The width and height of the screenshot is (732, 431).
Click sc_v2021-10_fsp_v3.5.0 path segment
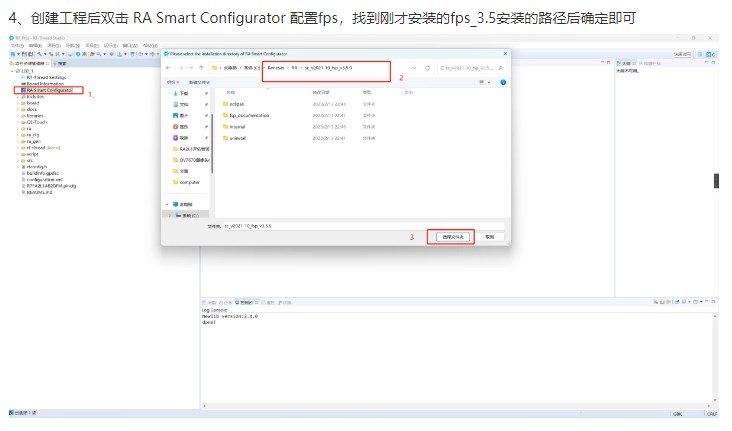328,68
